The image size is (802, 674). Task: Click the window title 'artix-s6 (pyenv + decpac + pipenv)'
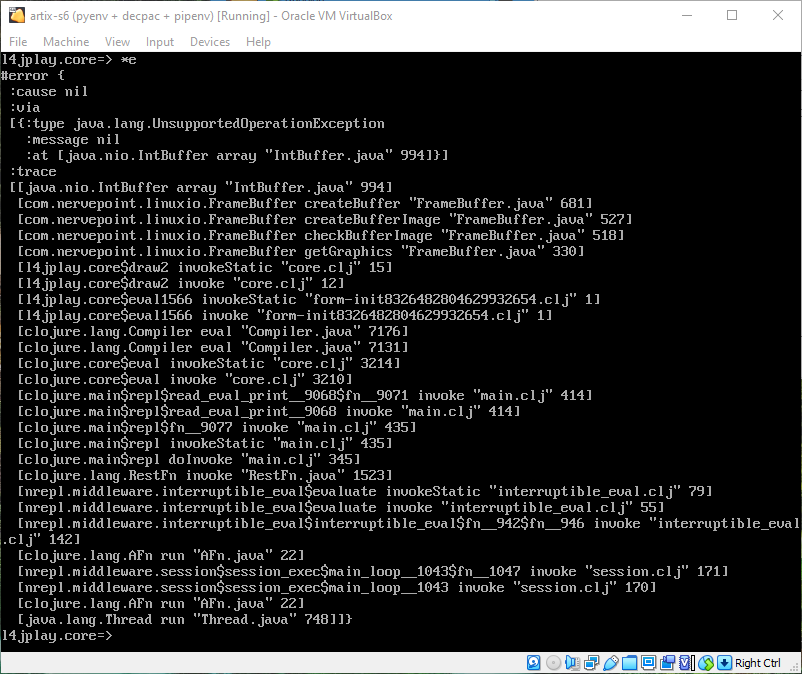click(x=122, y=16)
